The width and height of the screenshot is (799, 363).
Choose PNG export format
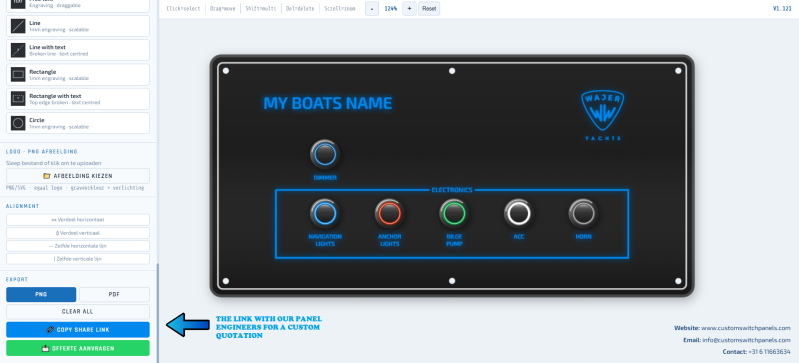[x=41, y=295]
